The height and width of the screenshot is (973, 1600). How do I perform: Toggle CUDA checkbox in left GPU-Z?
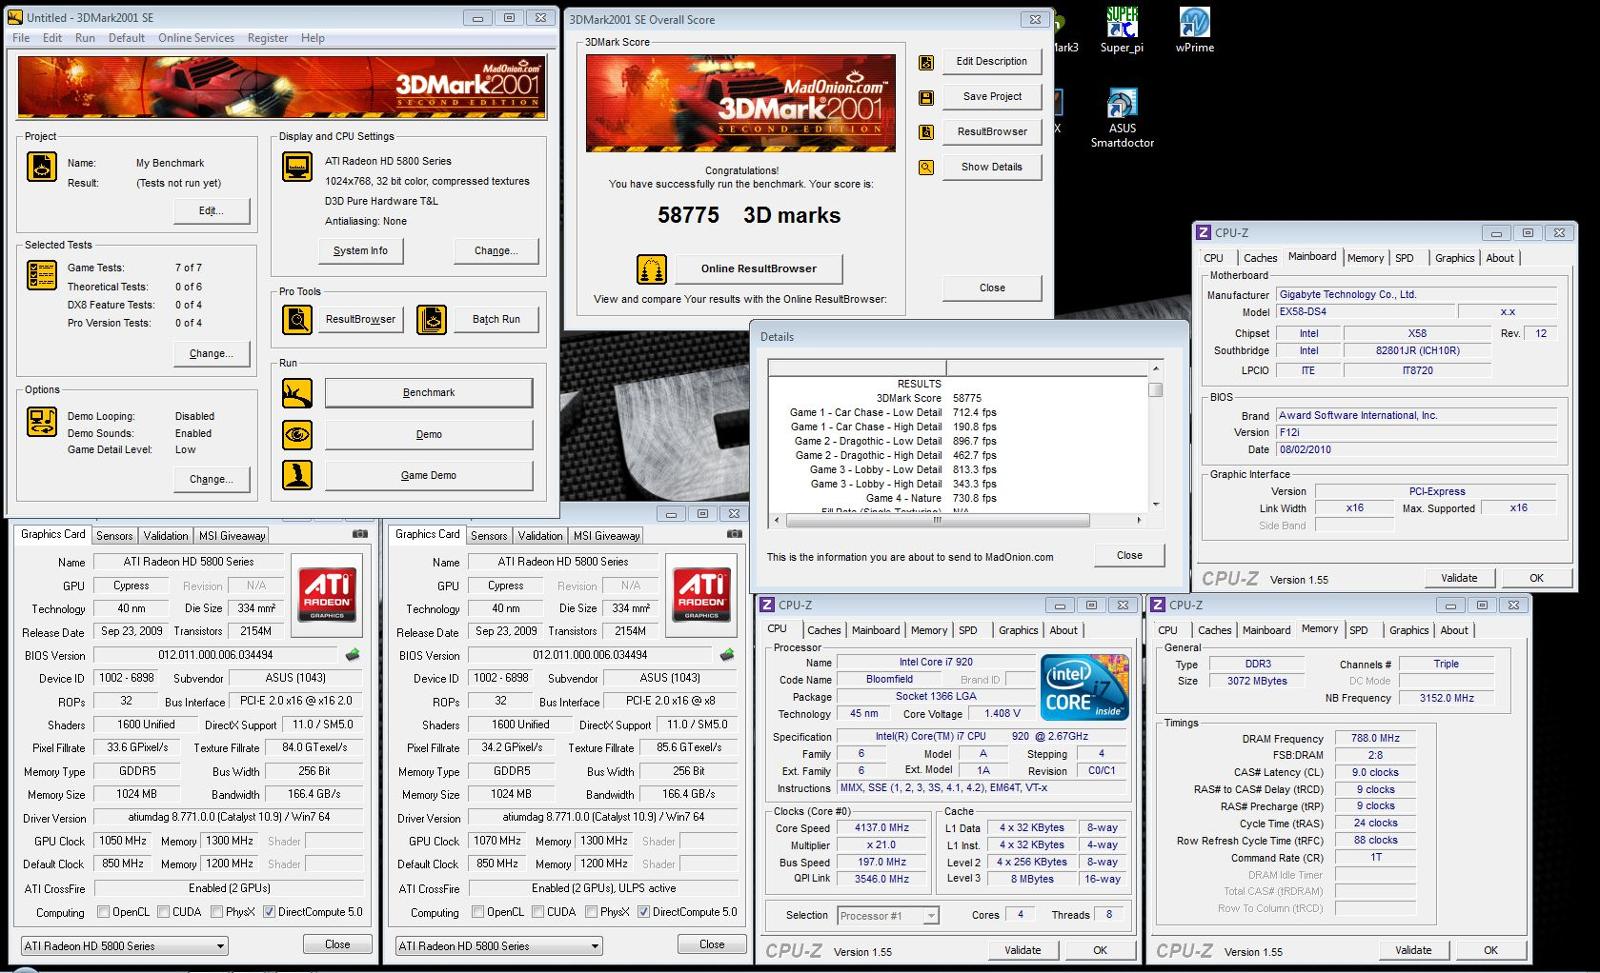163,912
